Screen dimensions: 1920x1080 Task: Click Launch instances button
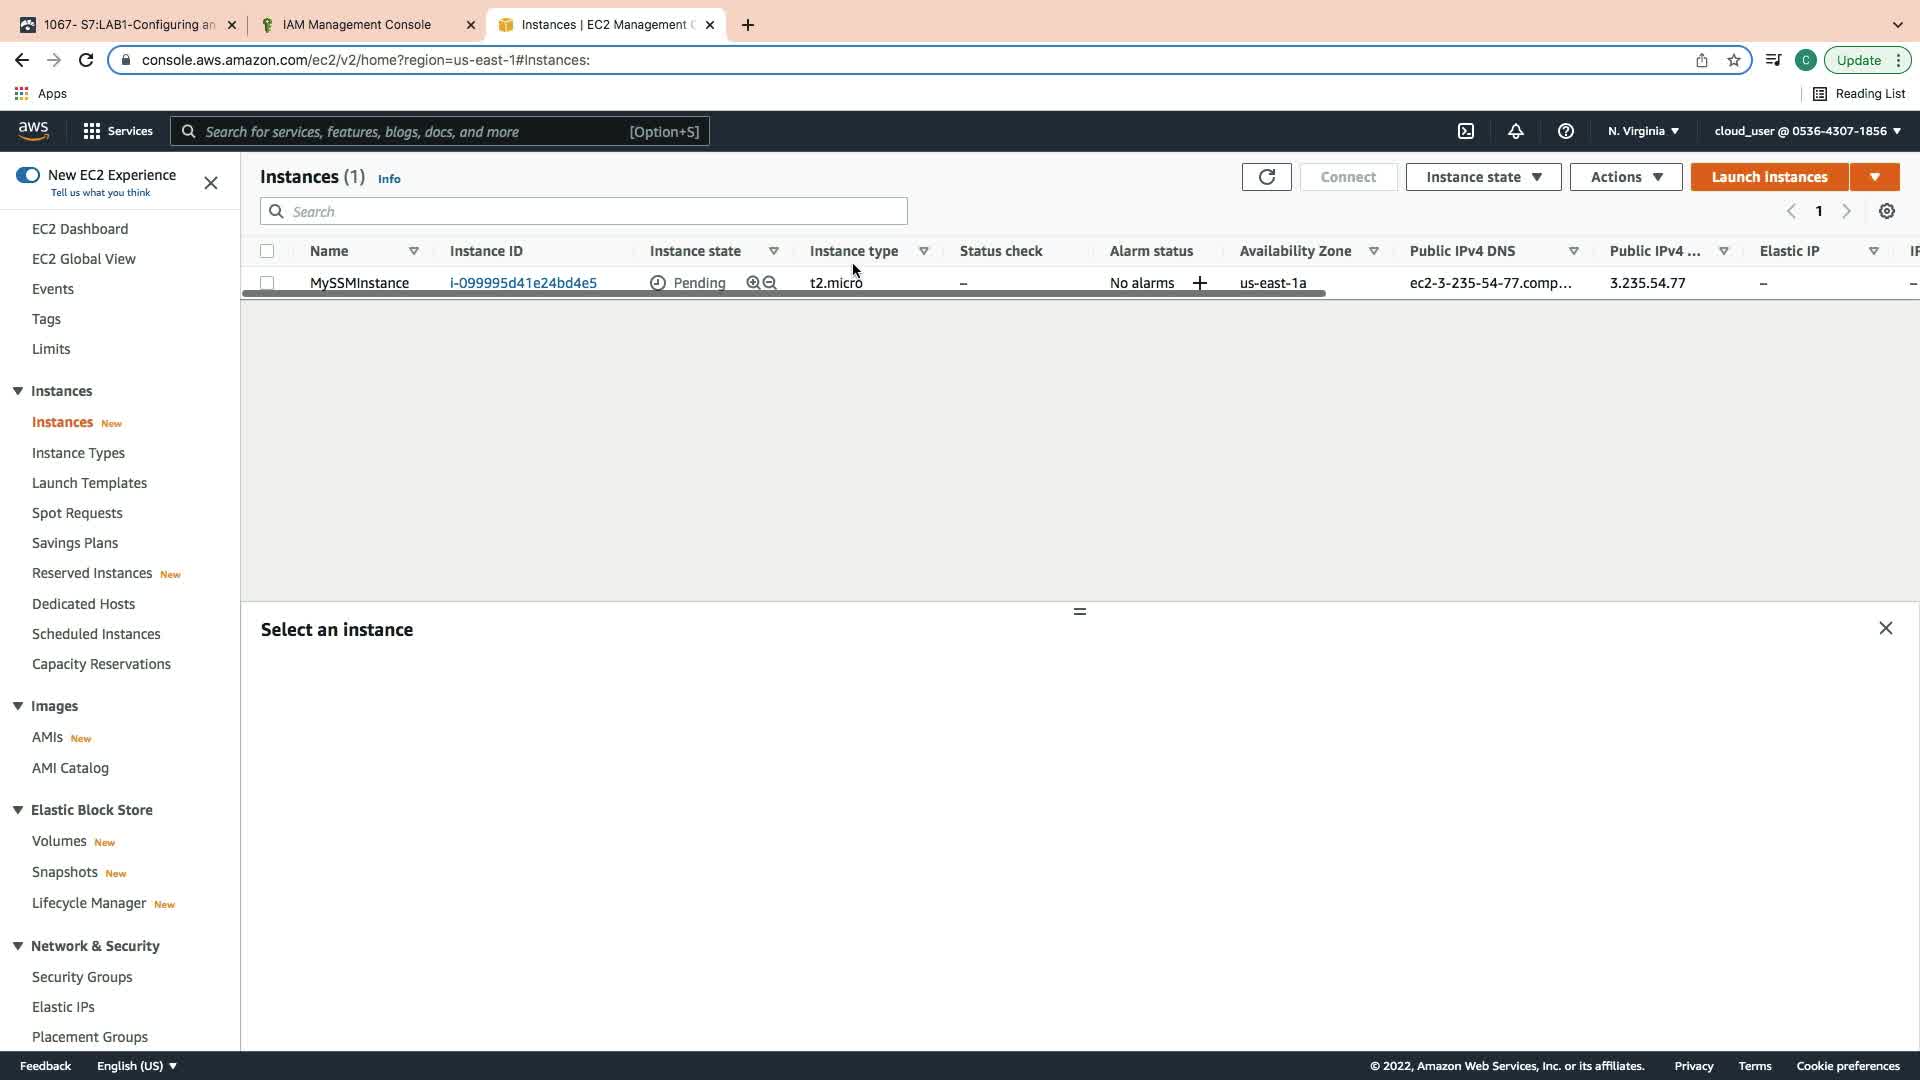click(x=1769, y=177)
